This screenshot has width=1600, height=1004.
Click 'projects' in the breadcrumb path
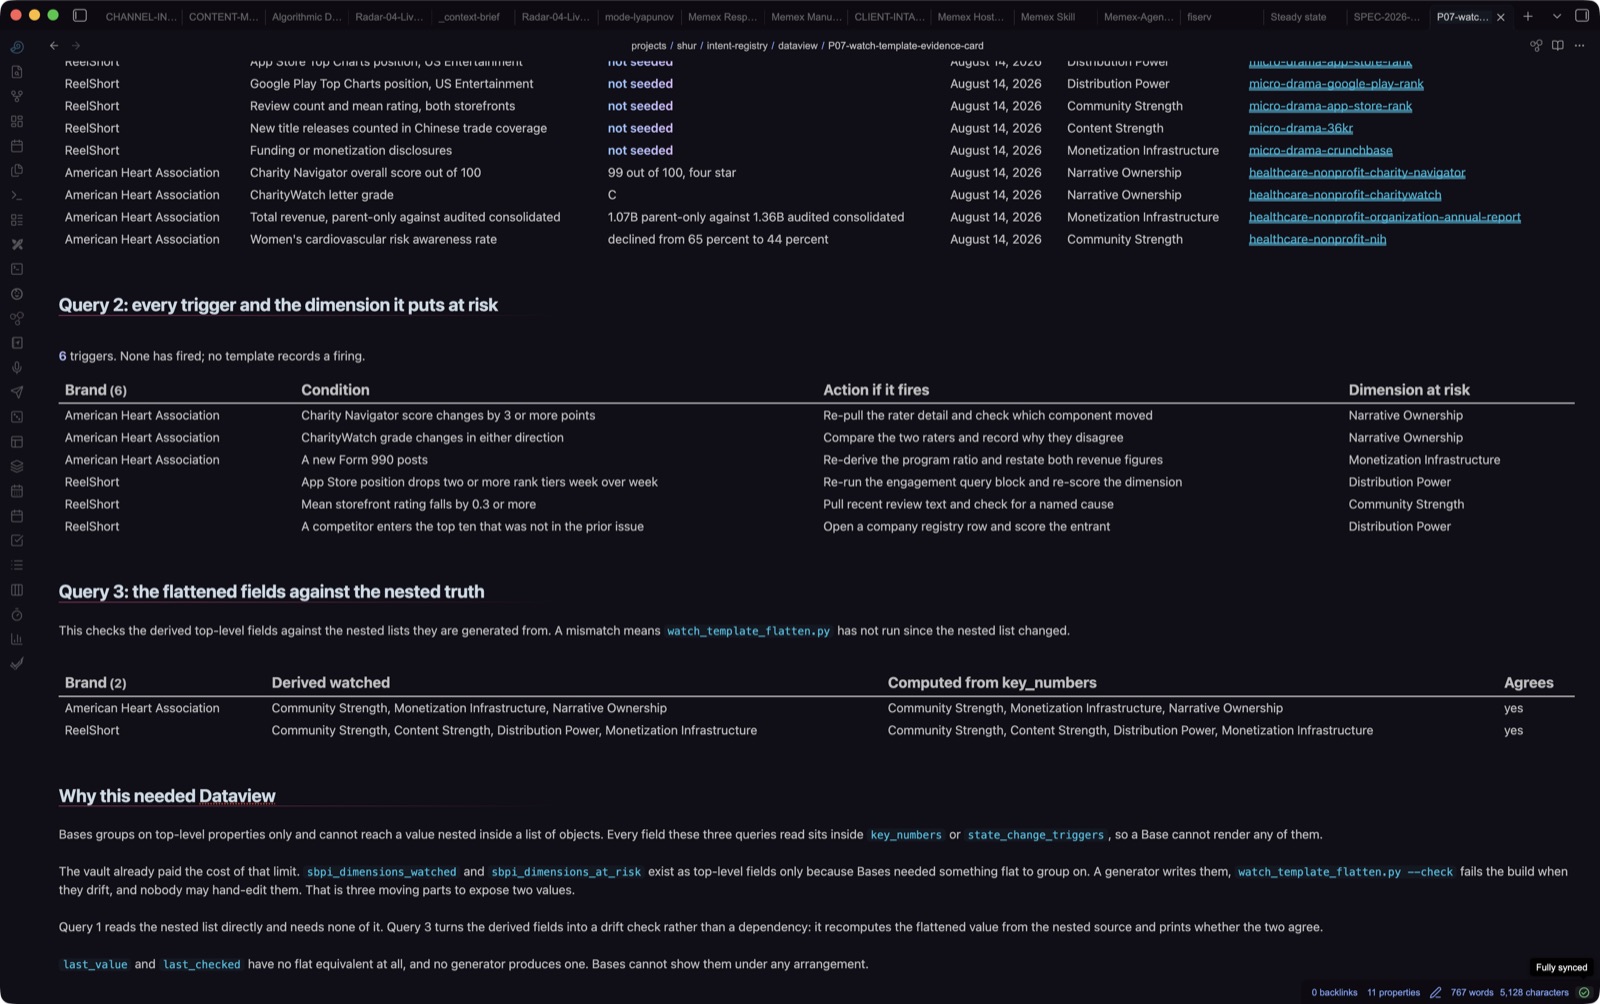click(x=648, y=46)
